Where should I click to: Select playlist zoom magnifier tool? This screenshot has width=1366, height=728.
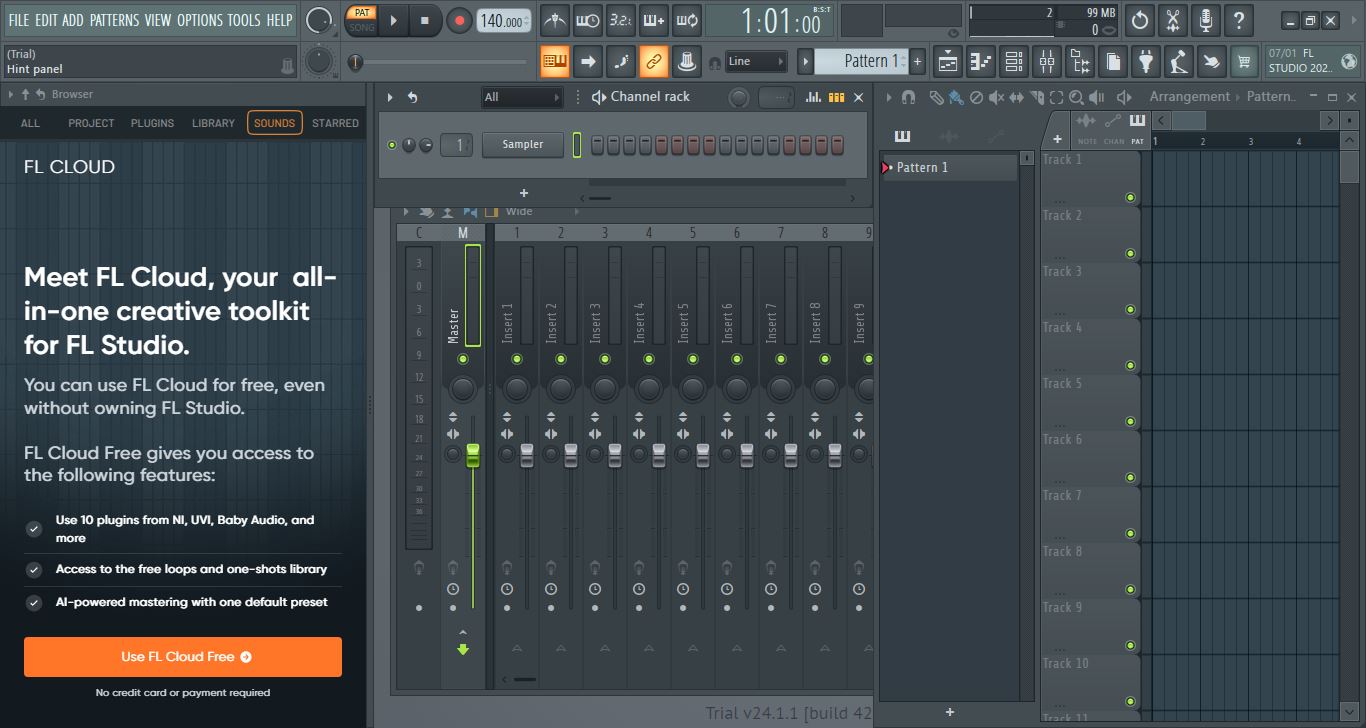coord(1076,97)
